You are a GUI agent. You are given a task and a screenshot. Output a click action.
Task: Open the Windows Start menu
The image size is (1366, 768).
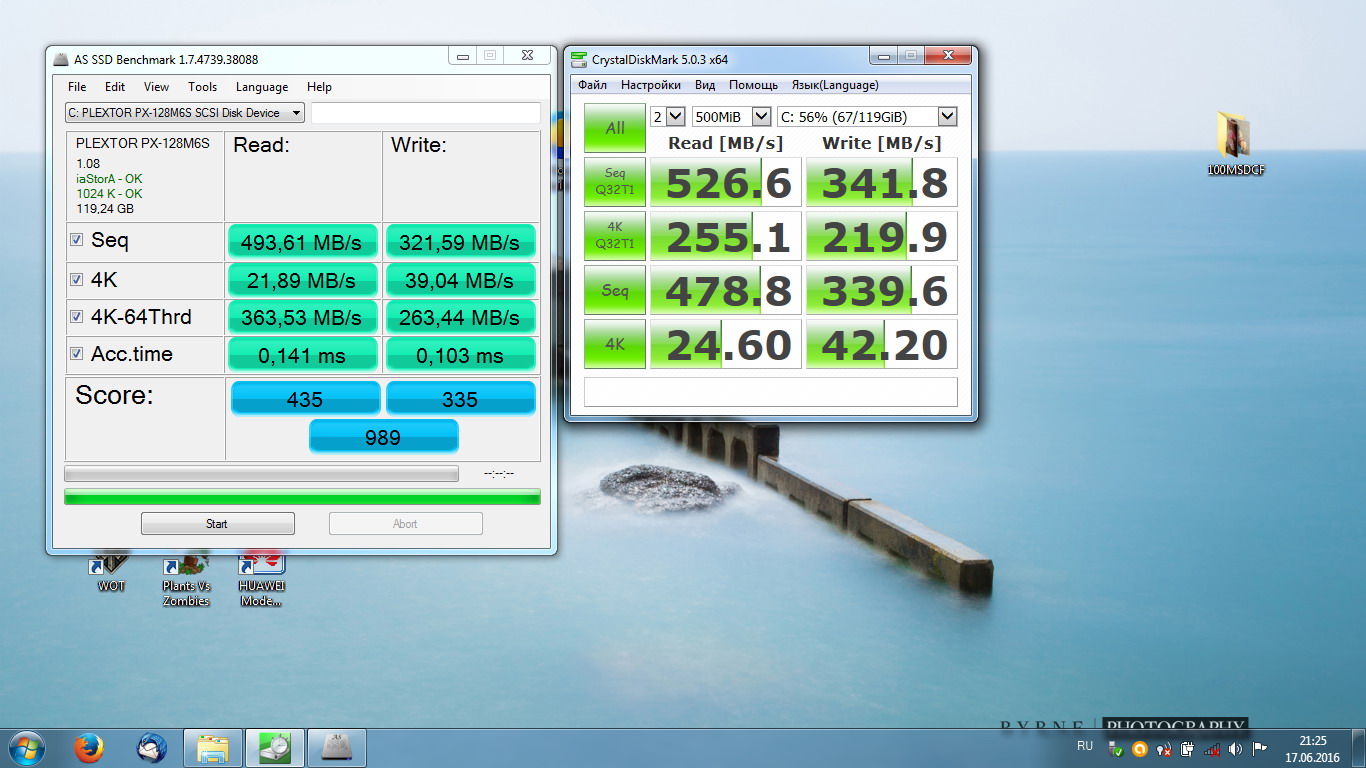pos(25,748)
